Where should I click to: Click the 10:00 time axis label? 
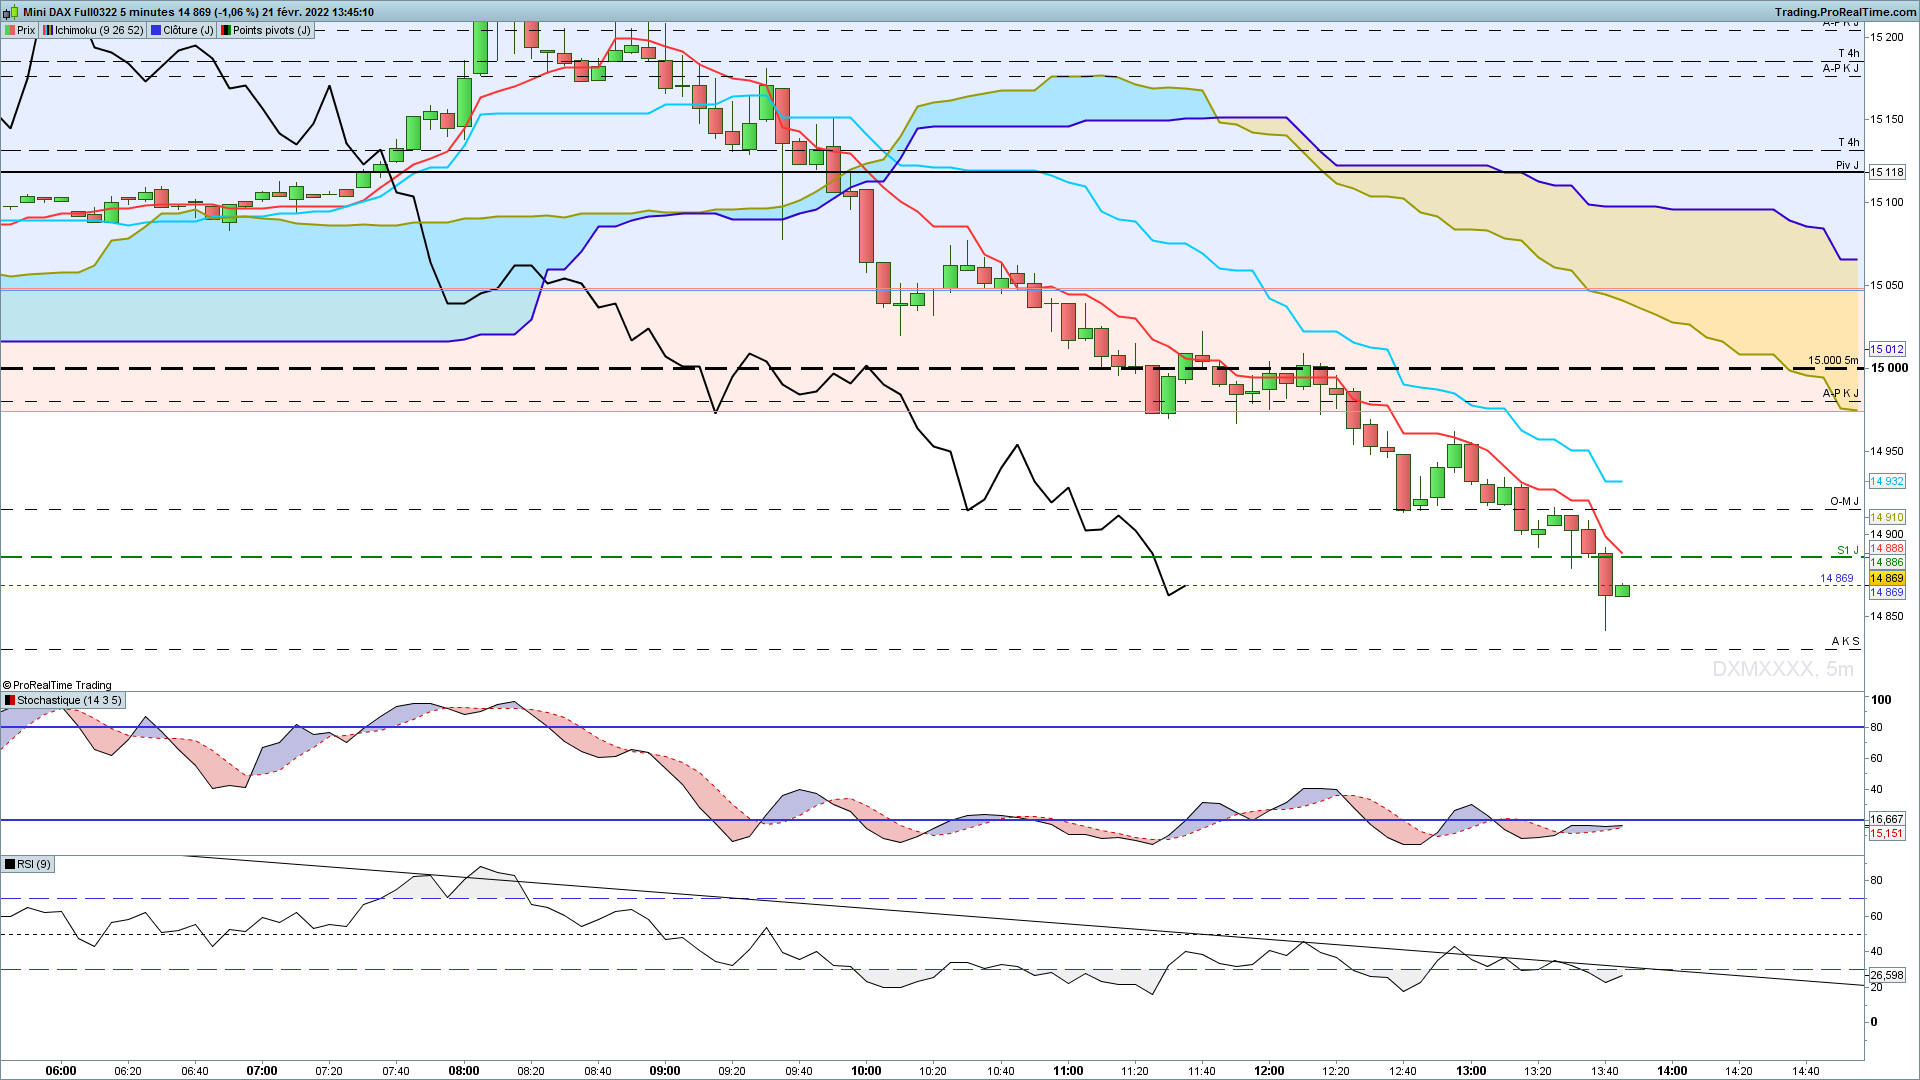coord(866,1070)
